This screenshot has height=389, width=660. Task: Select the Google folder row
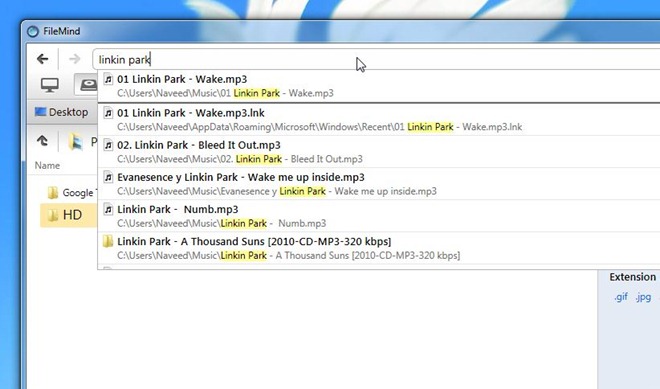[68, 193]
